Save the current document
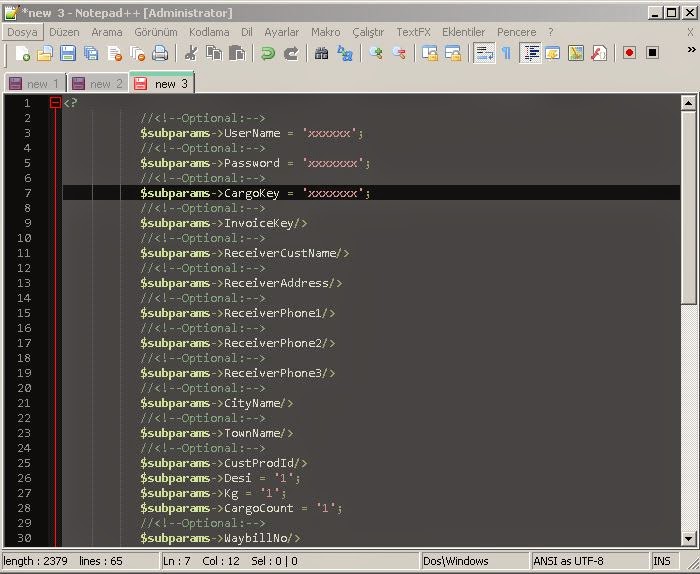Image resolution: width=700 pixels, height=574 pixels. point(68,53)
